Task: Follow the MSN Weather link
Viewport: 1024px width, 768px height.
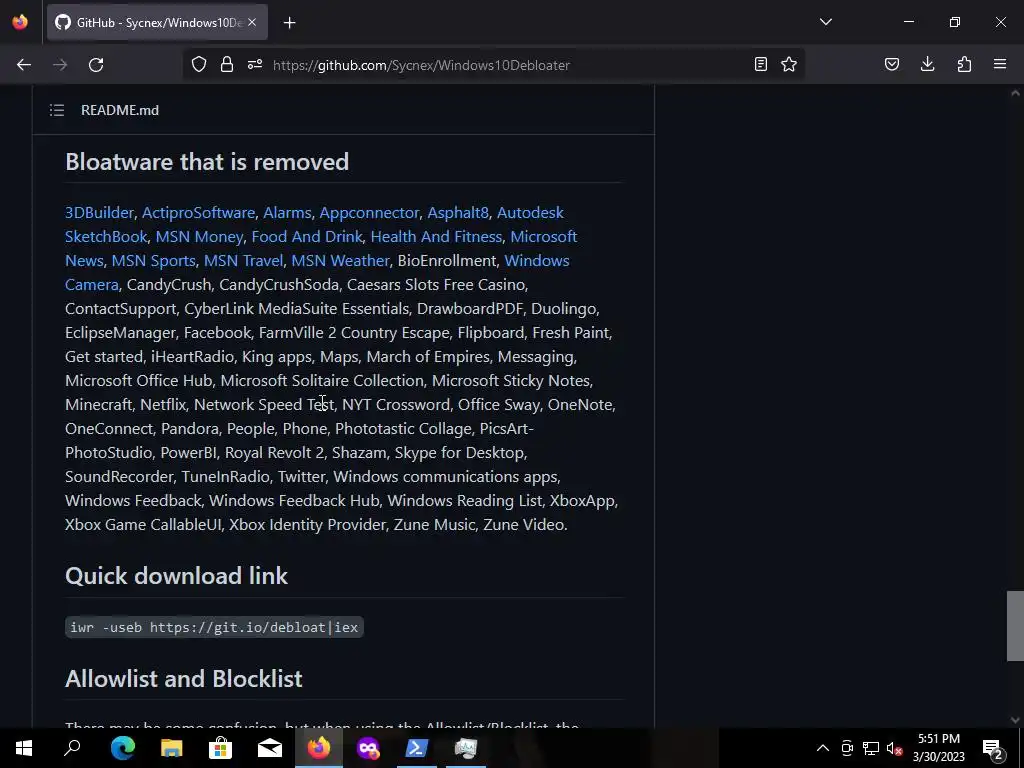Action: click(340, 261)
